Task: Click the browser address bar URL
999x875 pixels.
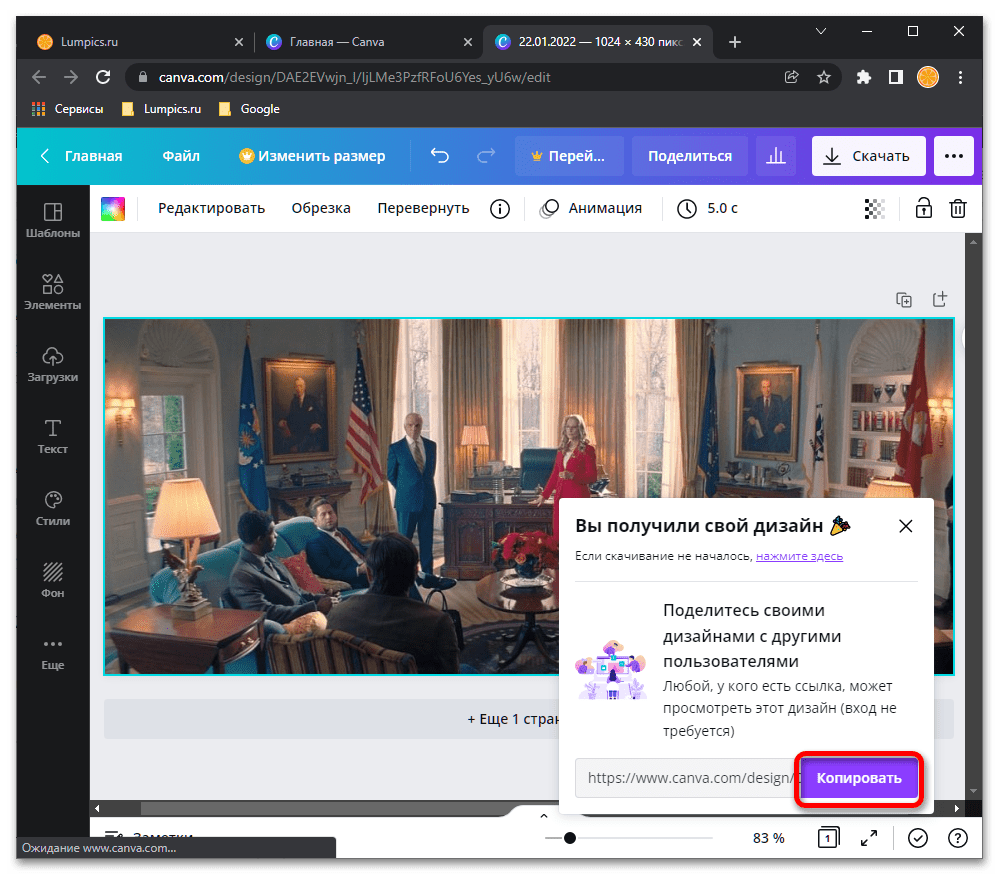Action: pos(354,77)
